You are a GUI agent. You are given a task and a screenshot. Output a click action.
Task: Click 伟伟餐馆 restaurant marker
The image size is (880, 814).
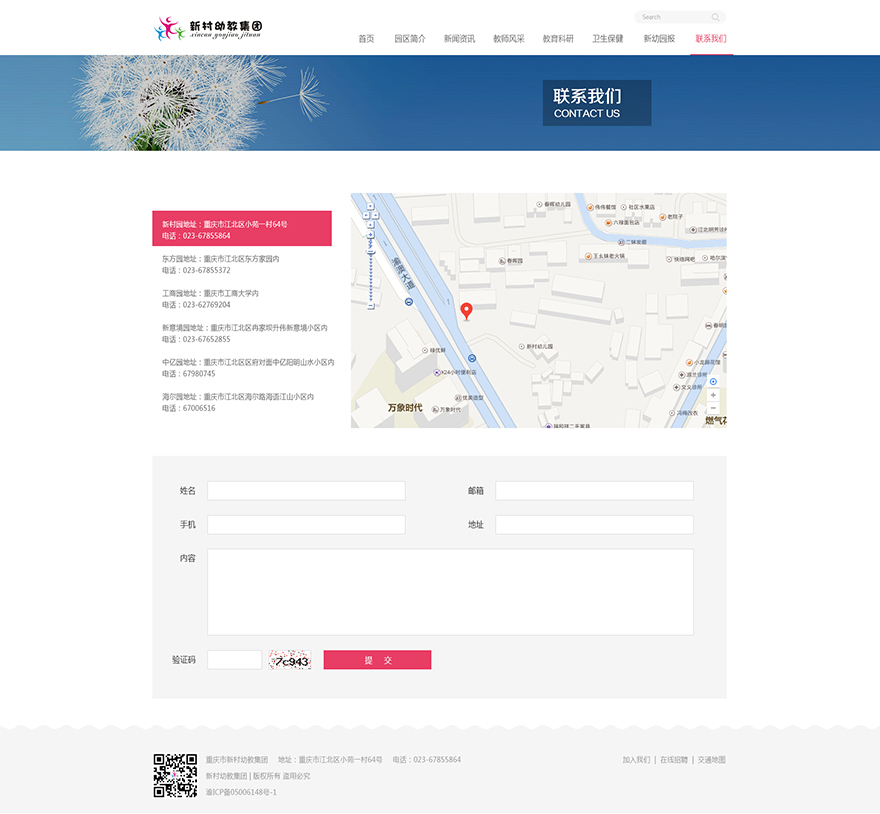click(x=590, y=207)
